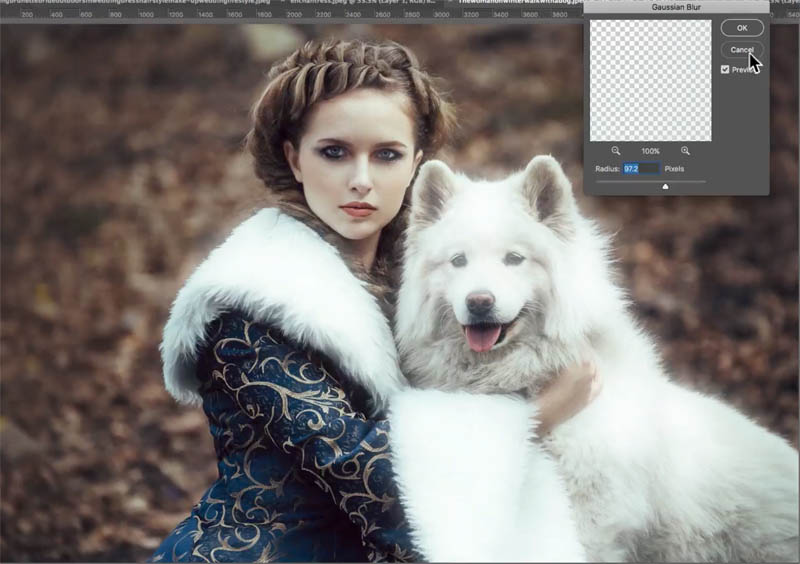The image size is (800, 564).
Task: Confirm blur with the OK button
Action: click(741, 28)
